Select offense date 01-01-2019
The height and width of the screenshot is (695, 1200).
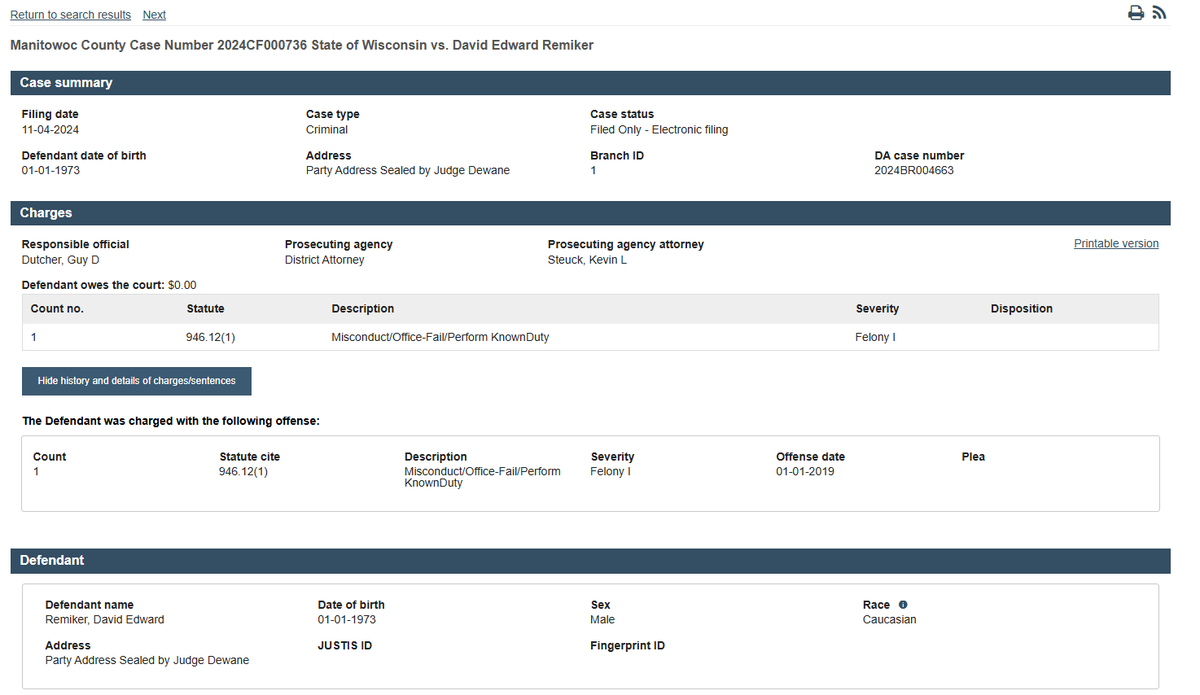[805, 472]
